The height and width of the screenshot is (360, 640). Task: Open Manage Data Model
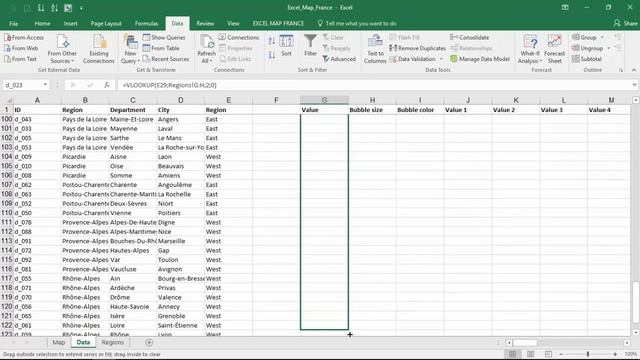point(480,59)
